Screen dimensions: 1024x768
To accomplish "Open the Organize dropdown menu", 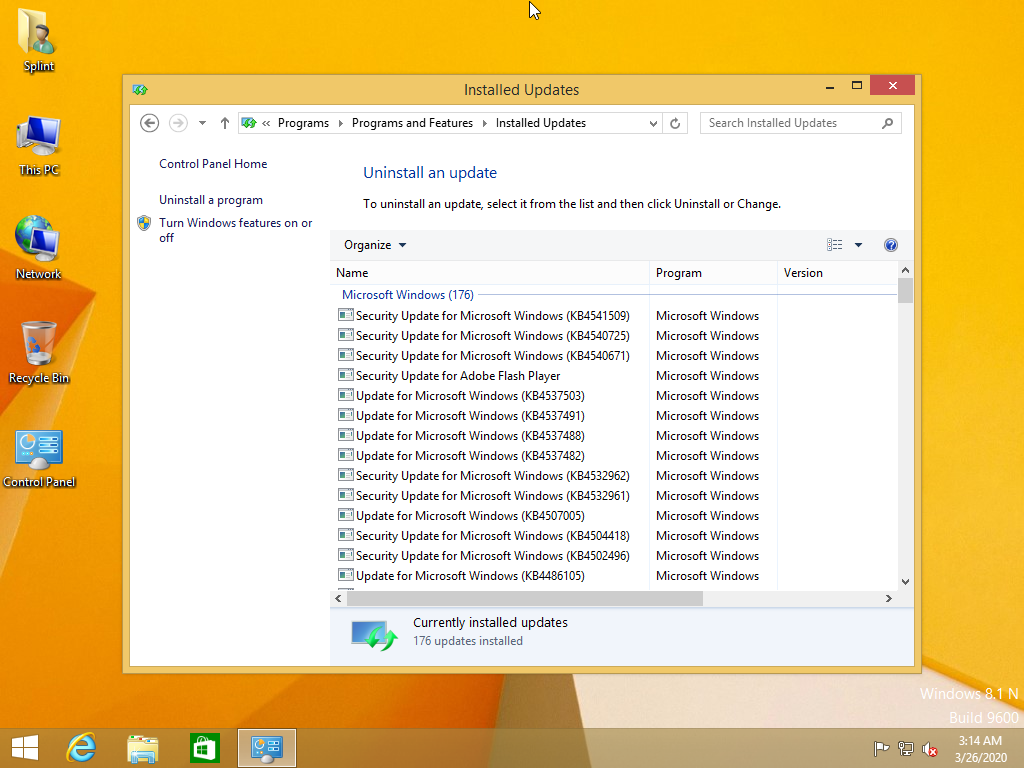I will point(375,245).
